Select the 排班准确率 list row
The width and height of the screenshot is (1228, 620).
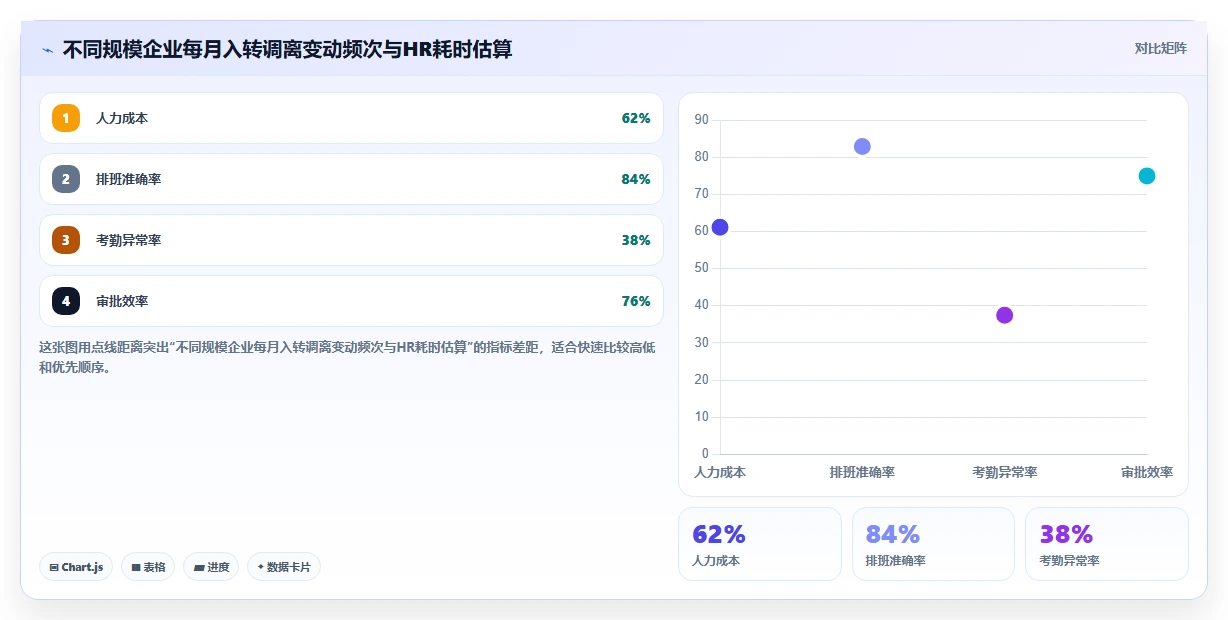tap(351, 179)
